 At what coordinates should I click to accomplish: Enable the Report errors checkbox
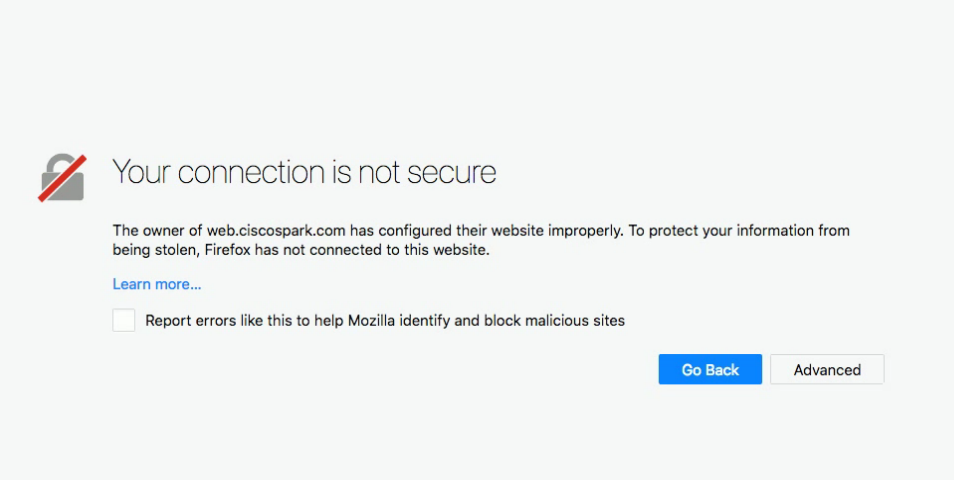tap(124, 320)
